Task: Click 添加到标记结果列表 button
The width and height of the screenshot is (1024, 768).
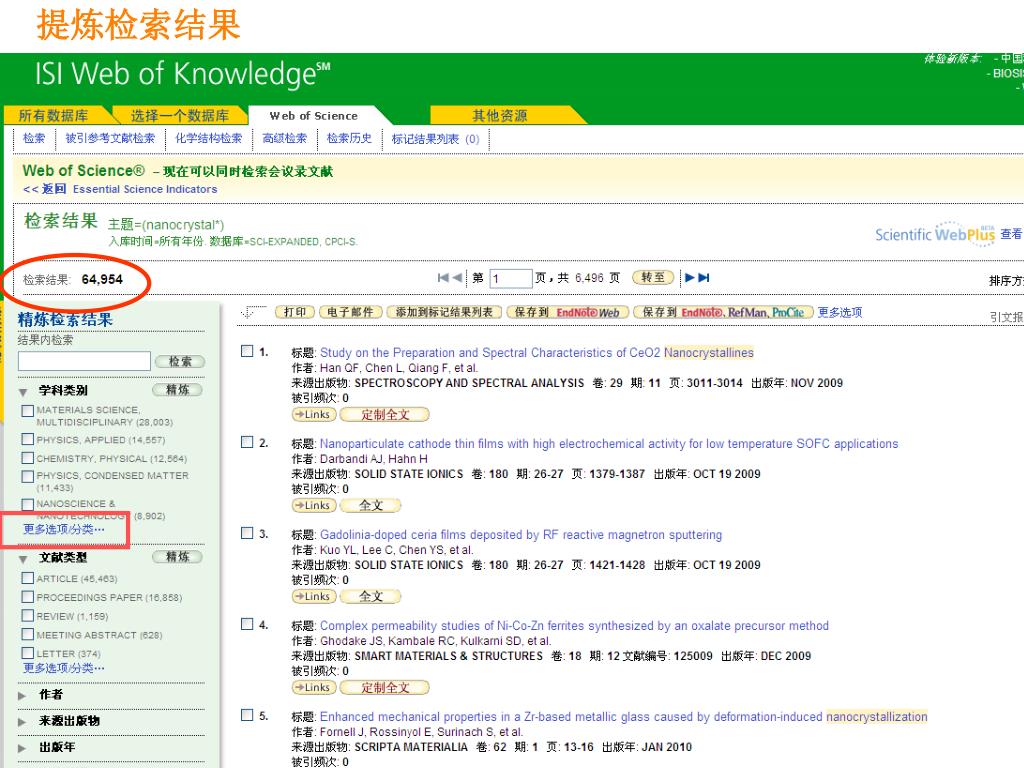Action: 444,312
